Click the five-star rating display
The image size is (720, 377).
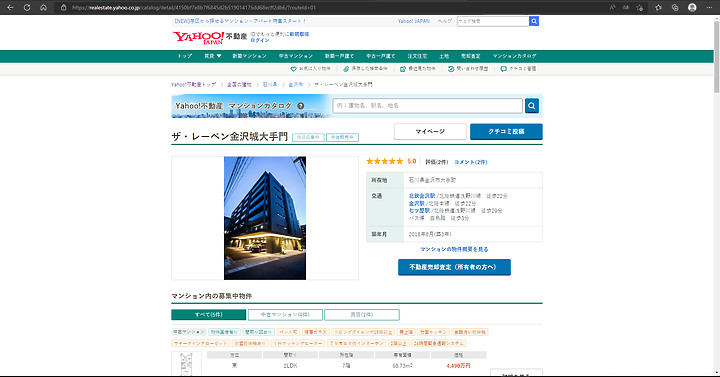384,161
